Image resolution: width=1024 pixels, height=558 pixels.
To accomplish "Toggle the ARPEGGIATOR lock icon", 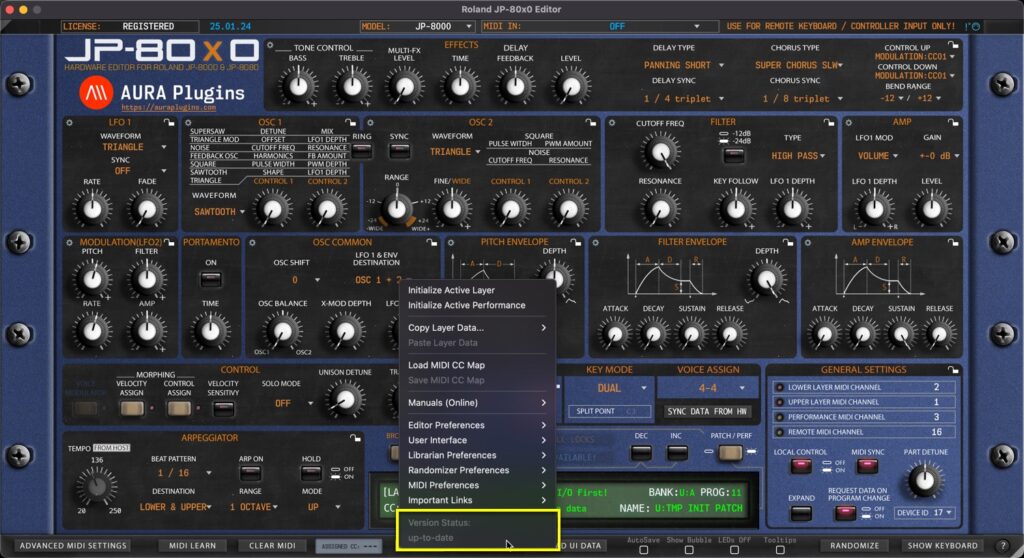I will click(355, 438).
